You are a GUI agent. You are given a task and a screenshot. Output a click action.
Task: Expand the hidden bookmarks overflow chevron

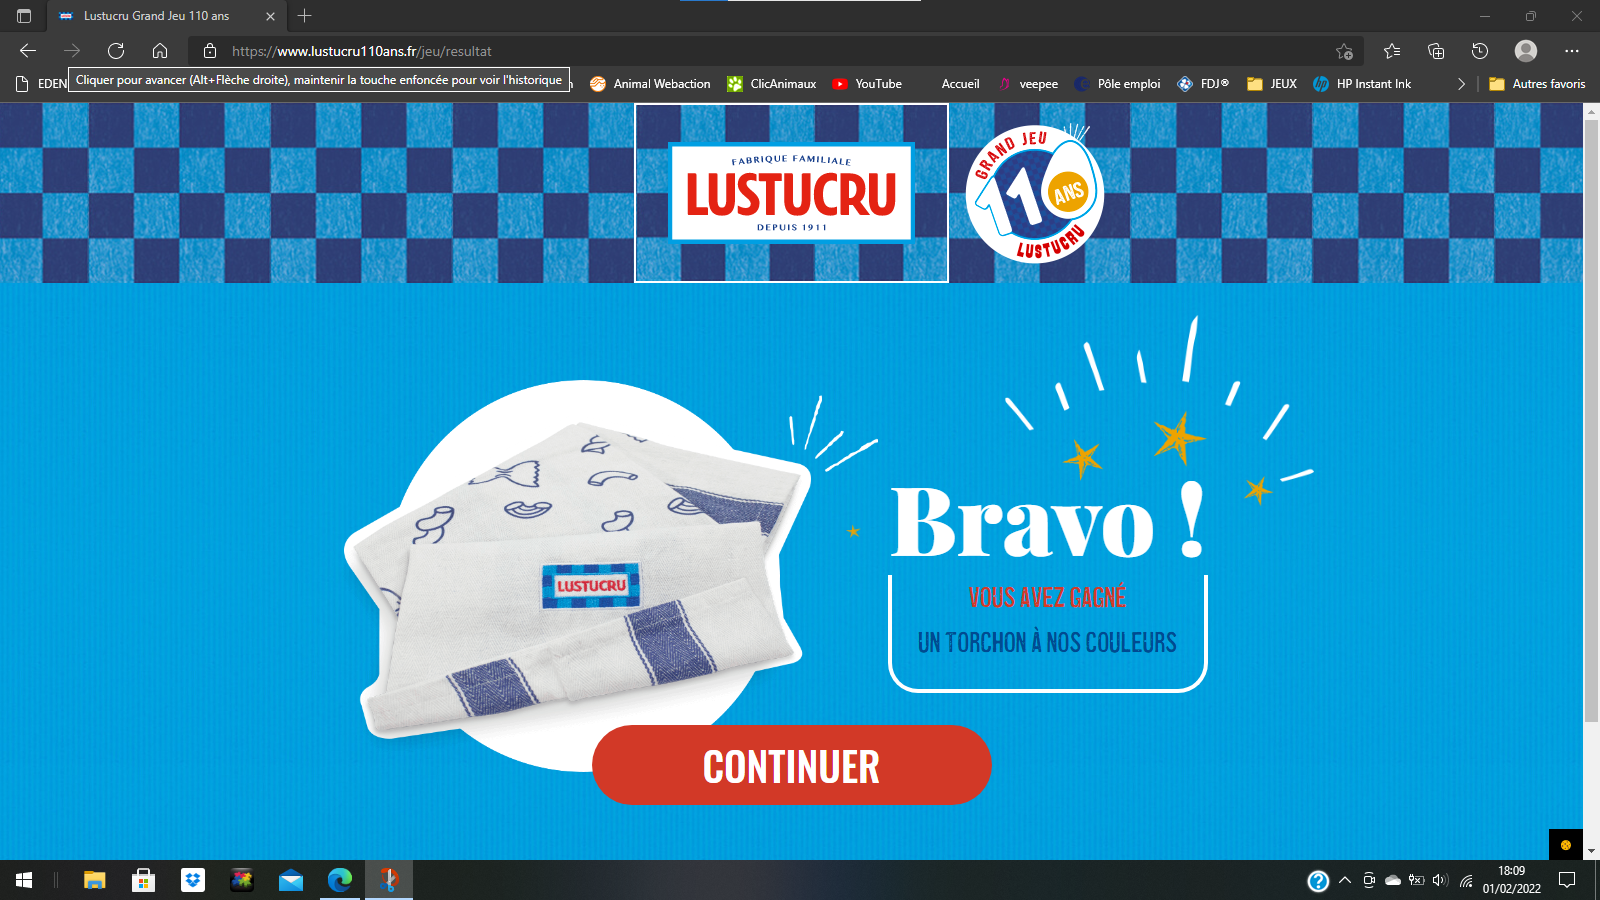coord(1461,84)
